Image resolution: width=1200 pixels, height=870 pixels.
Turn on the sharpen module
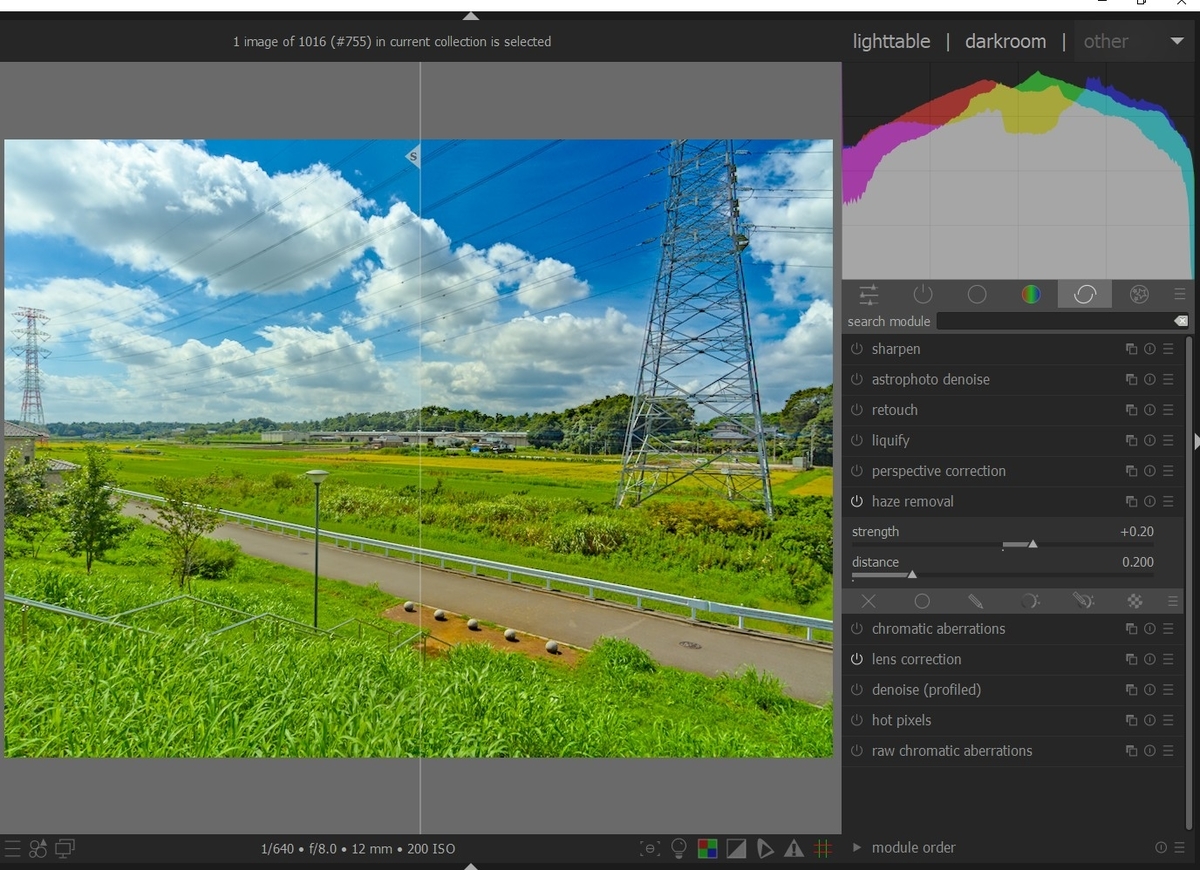(x=857, y=349)
